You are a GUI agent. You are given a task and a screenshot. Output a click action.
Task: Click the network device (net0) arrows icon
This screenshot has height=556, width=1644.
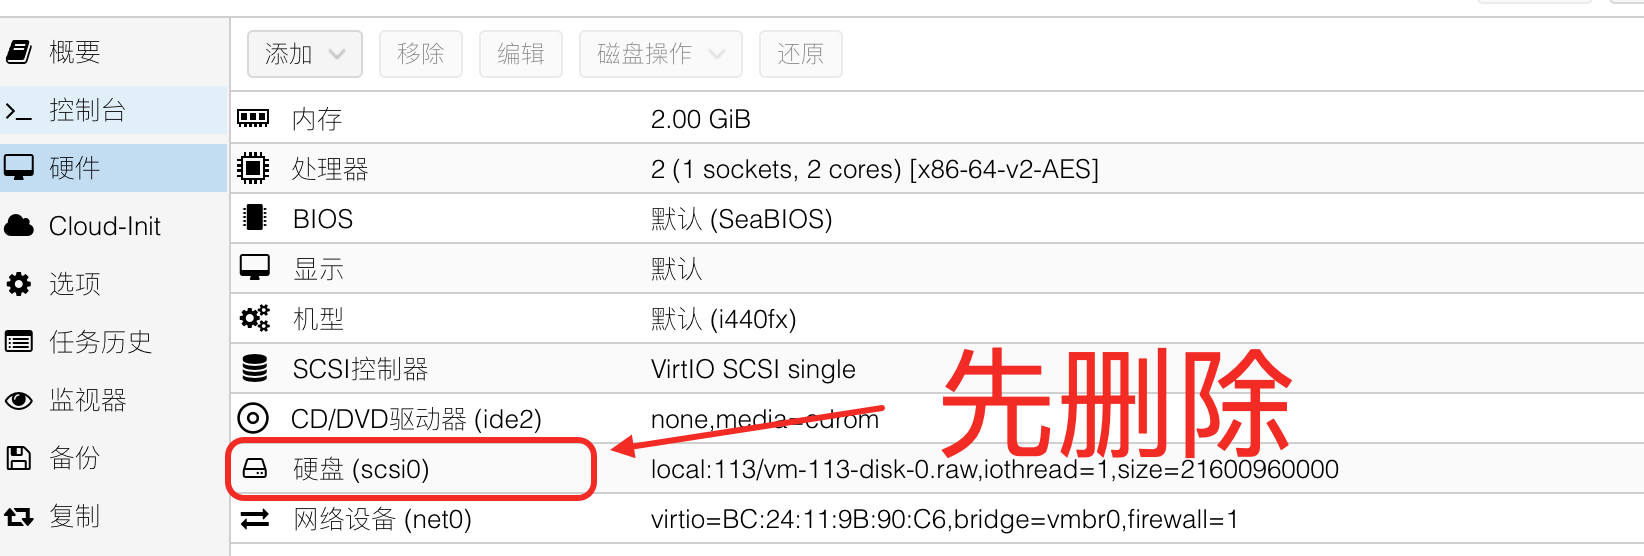coord(255,518)
